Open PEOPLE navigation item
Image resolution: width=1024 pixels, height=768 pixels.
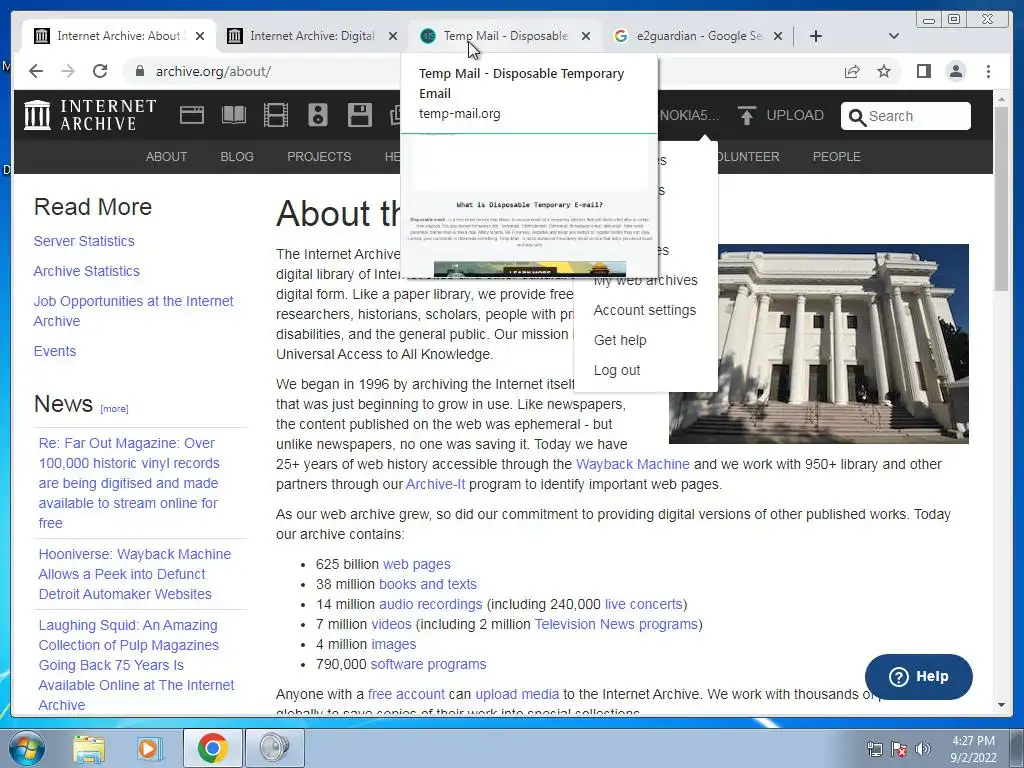click(837, 157)
